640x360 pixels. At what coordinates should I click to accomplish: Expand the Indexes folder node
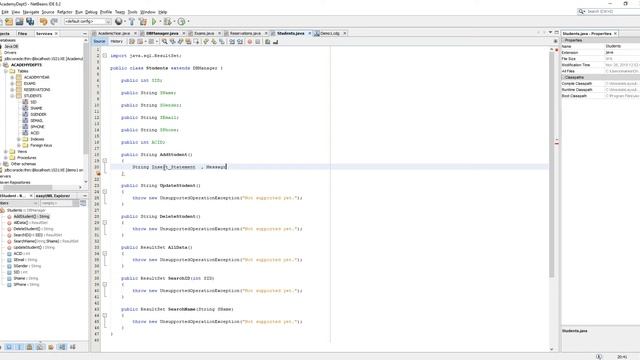click(x=18, y=139)
